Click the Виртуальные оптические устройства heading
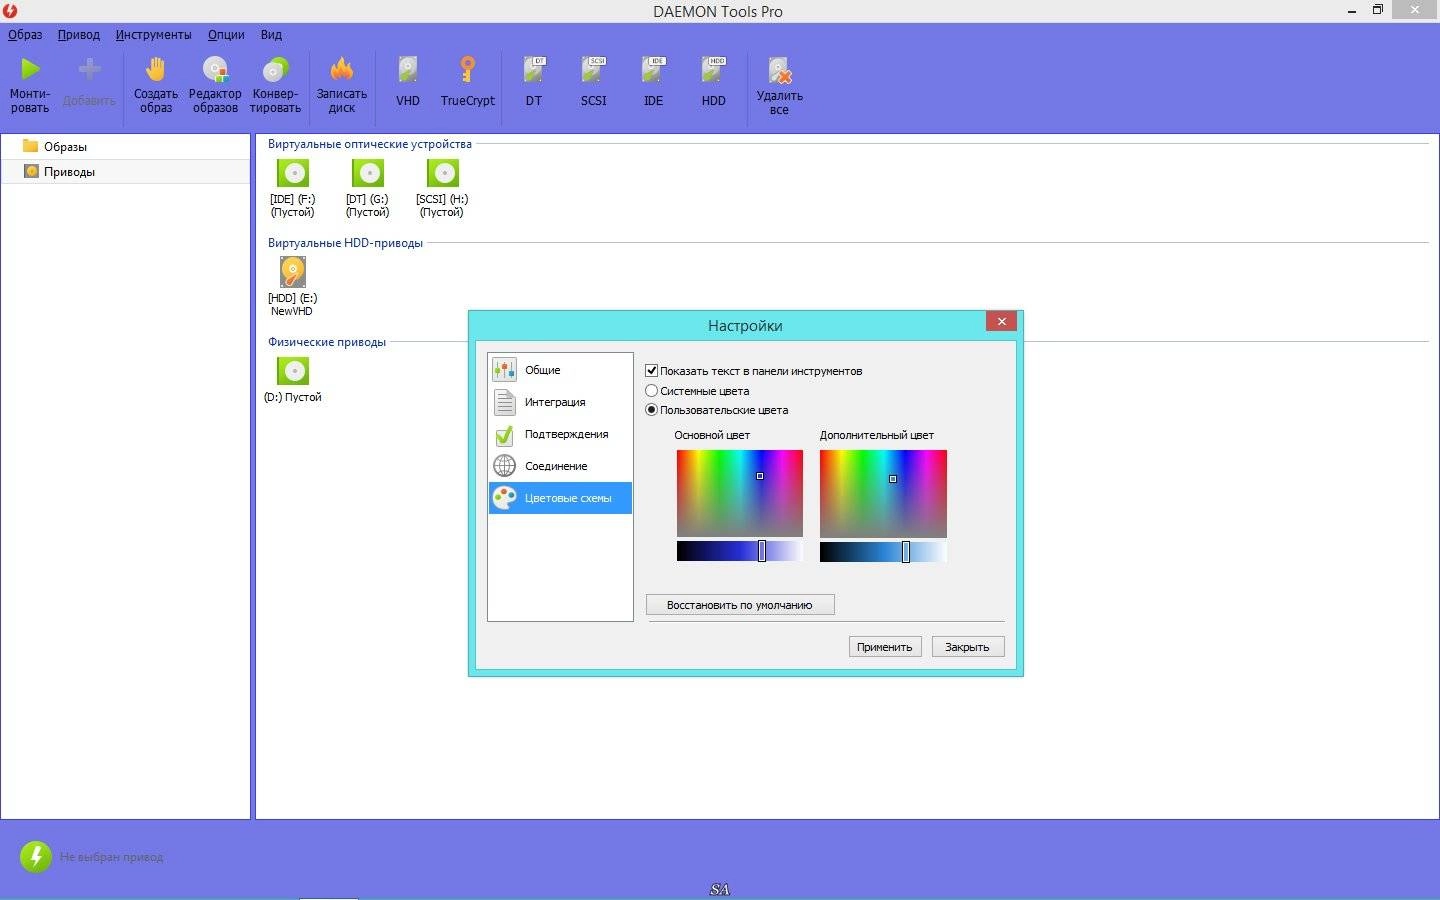 (369, 144)
